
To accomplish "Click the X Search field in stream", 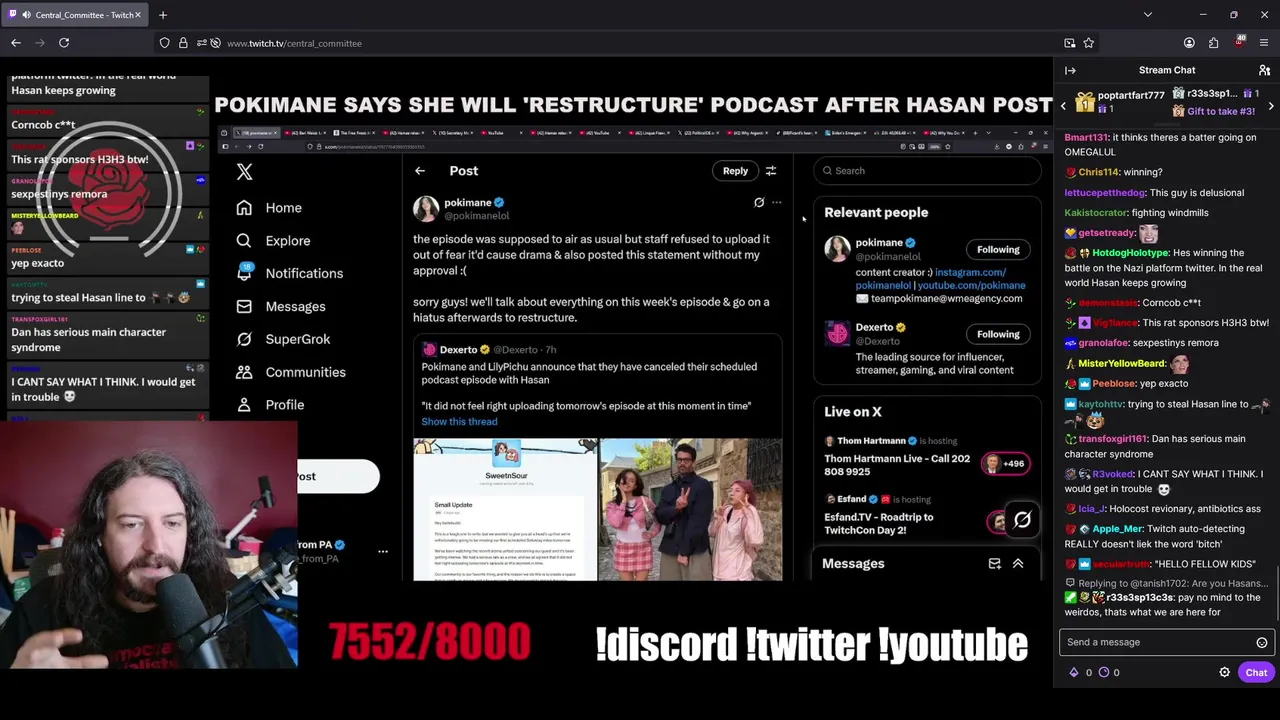I will point(927,171).
